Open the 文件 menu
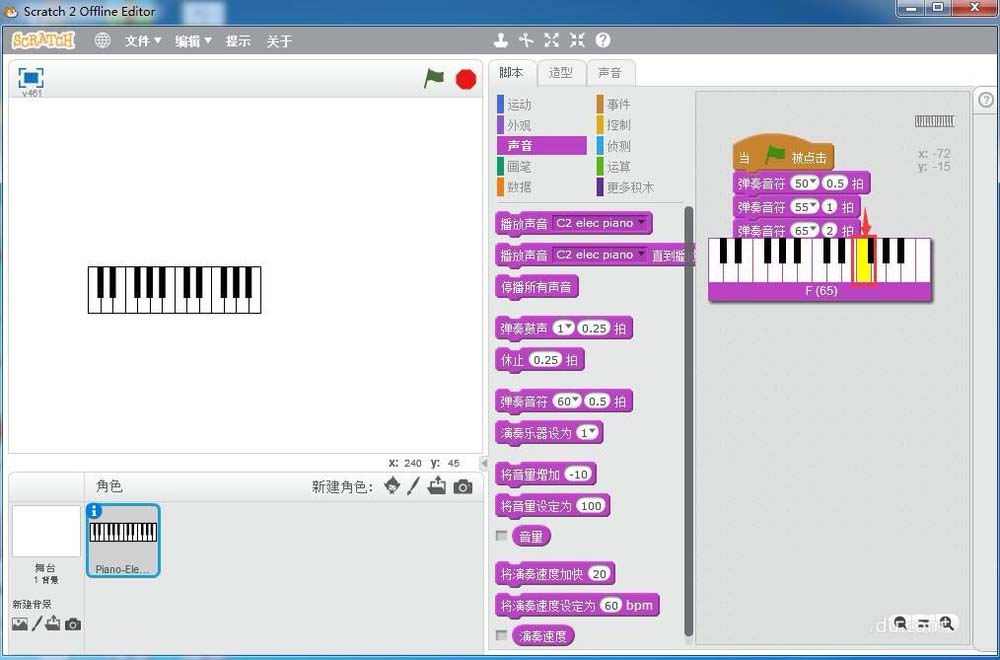Screen dimensions: 1000x660 point(140,40)
